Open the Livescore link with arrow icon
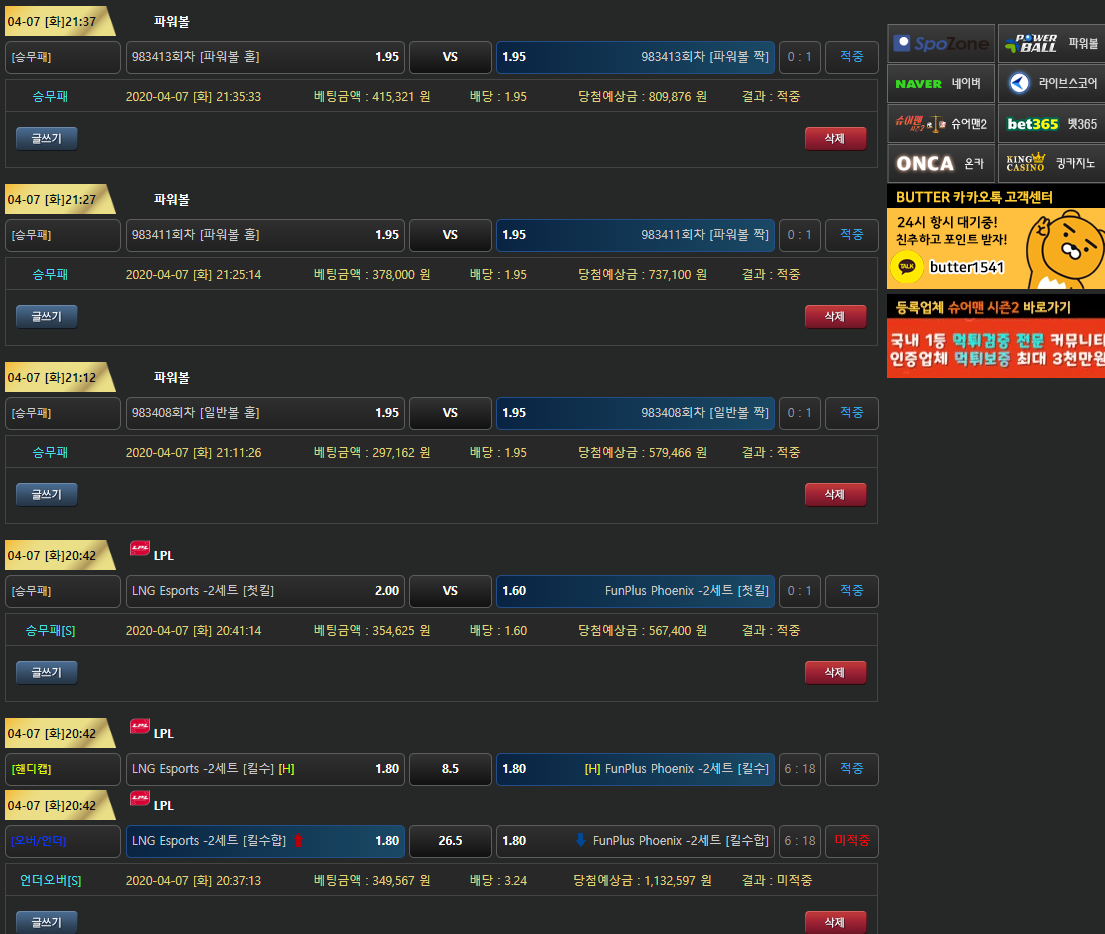 [1051, 83]
